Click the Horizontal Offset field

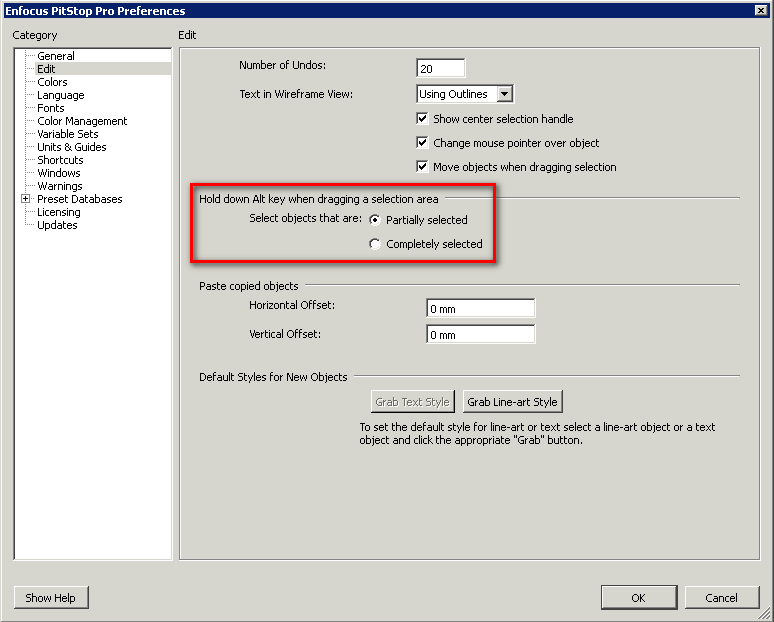coord(480,309)
